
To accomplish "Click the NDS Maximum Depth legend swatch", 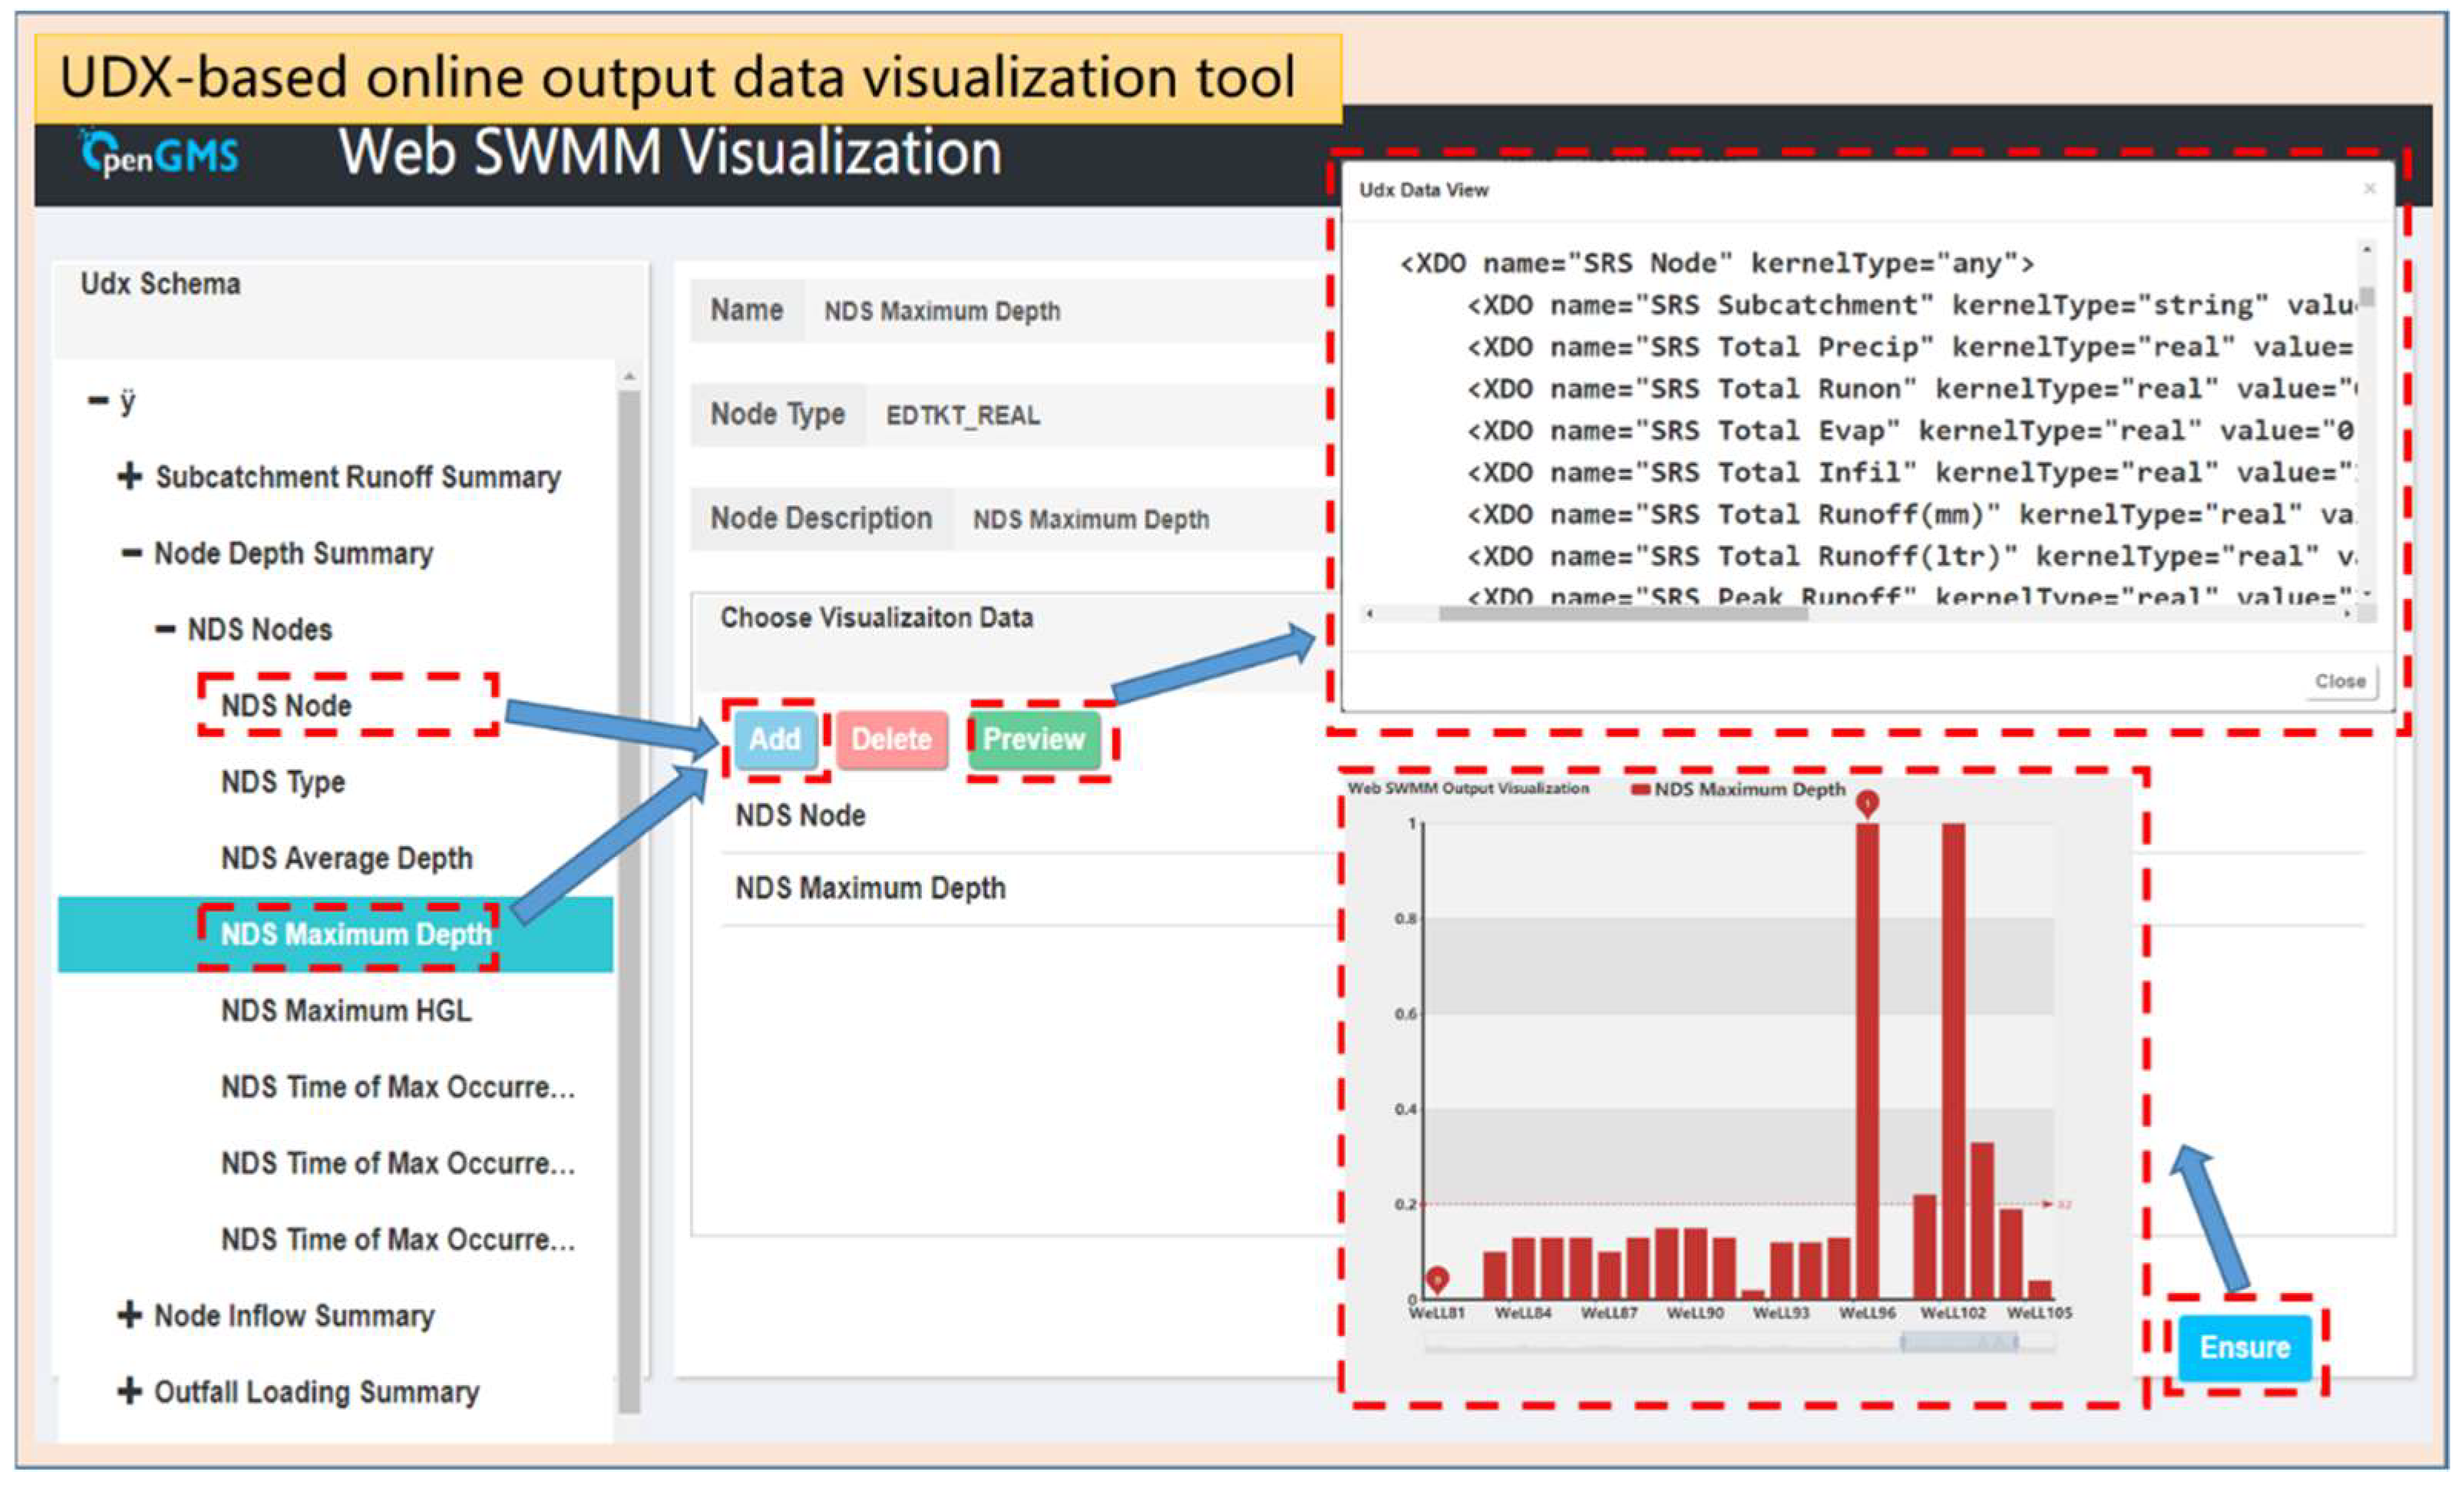I will click(1640, 790).
